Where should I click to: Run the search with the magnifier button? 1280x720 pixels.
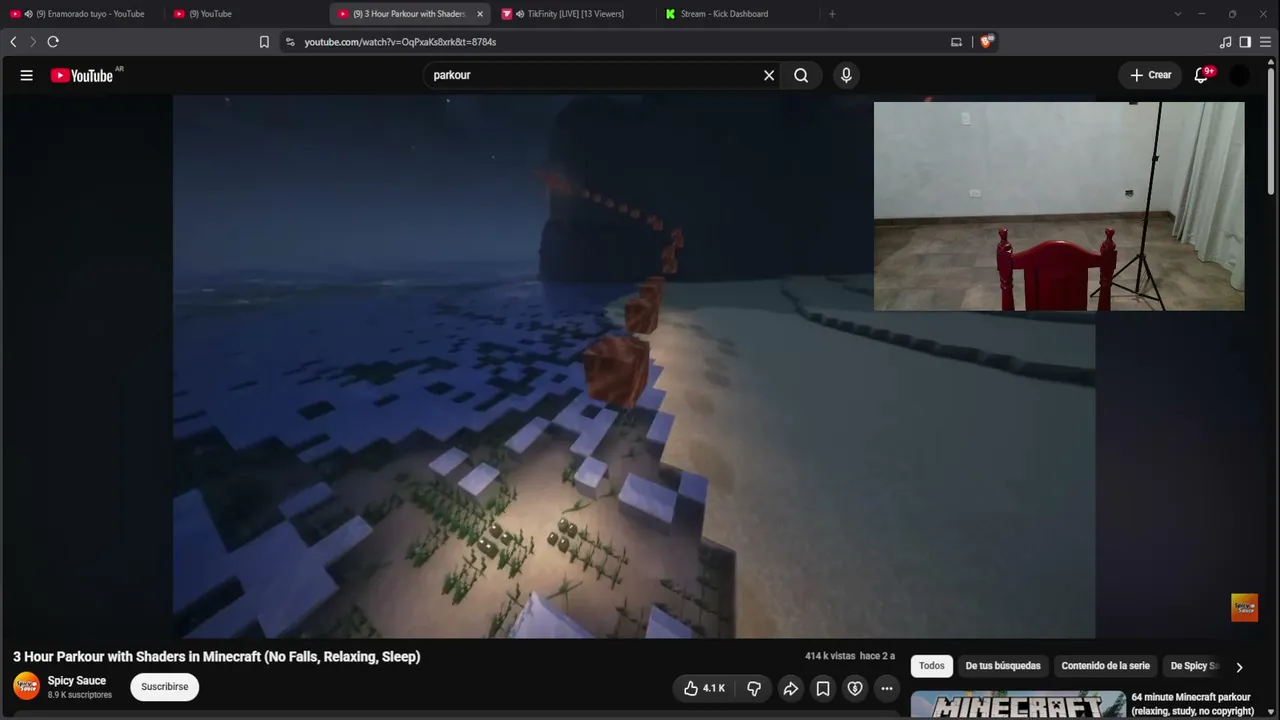[x=801, y=75]
